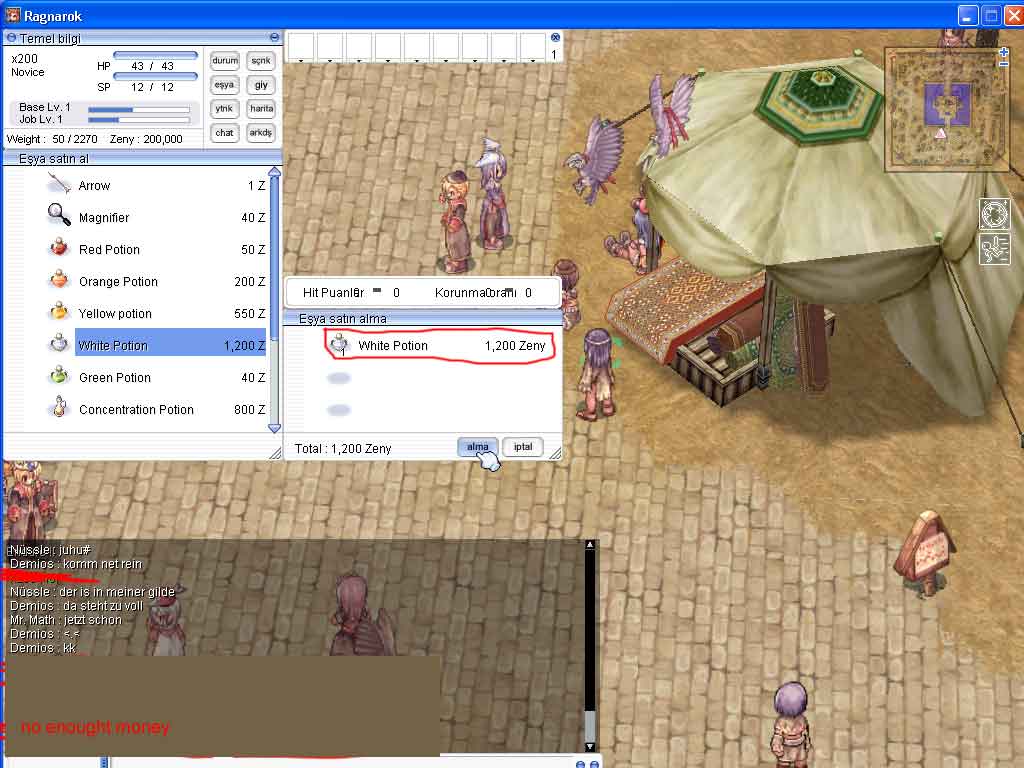Click the SP bar
Viewport: 1024px width, 768px height.
pos(155,76)
